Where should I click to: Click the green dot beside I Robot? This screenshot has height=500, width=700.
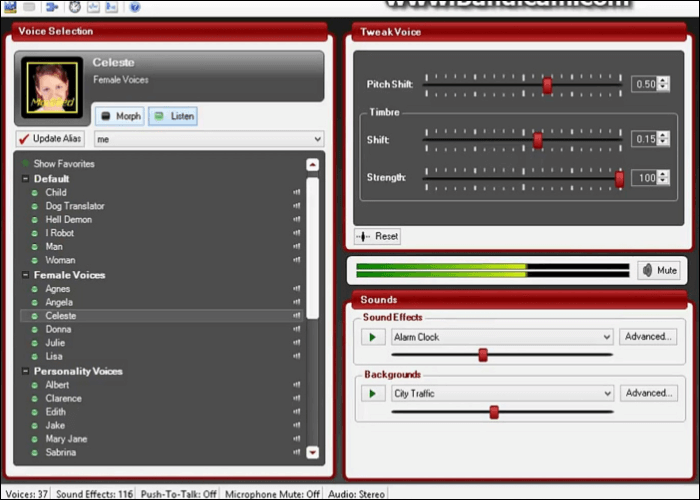[x=35, y=233]
